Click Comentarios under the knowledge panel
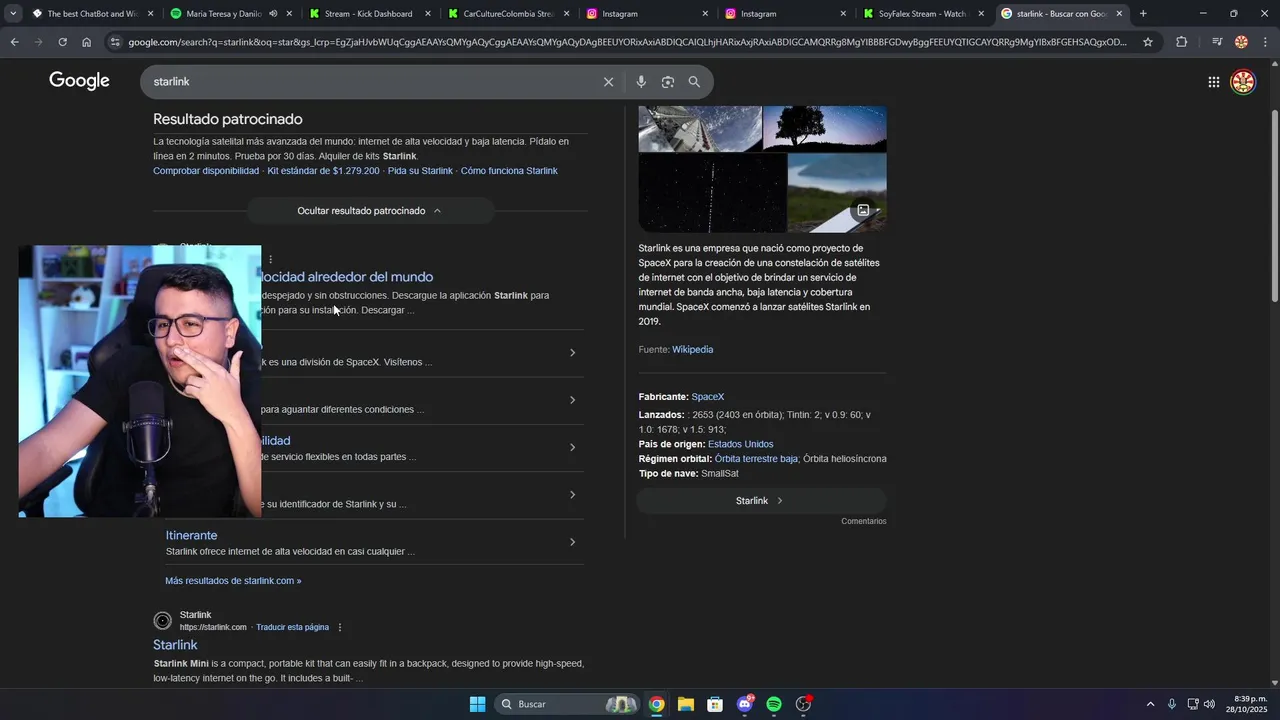This screenshot has height=720, width=1280. pyautogui.click(x=863, y=521)
